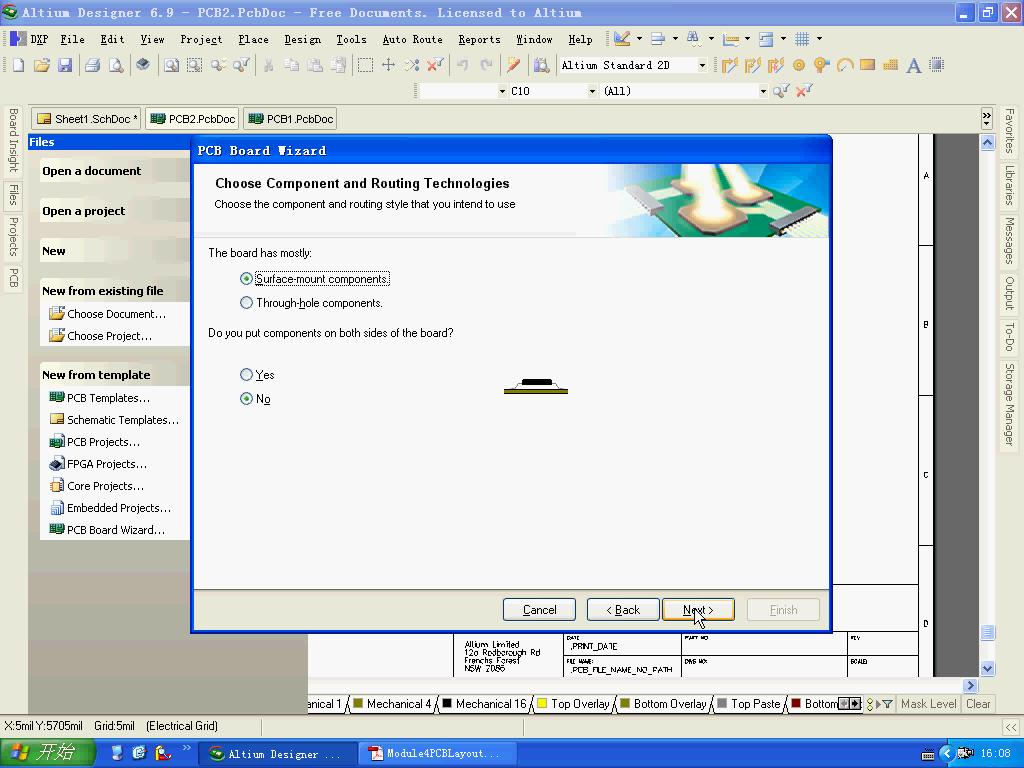The image size is (1024, 768).
Task: Click the Next button in wizard
Action: pos(698,610)
